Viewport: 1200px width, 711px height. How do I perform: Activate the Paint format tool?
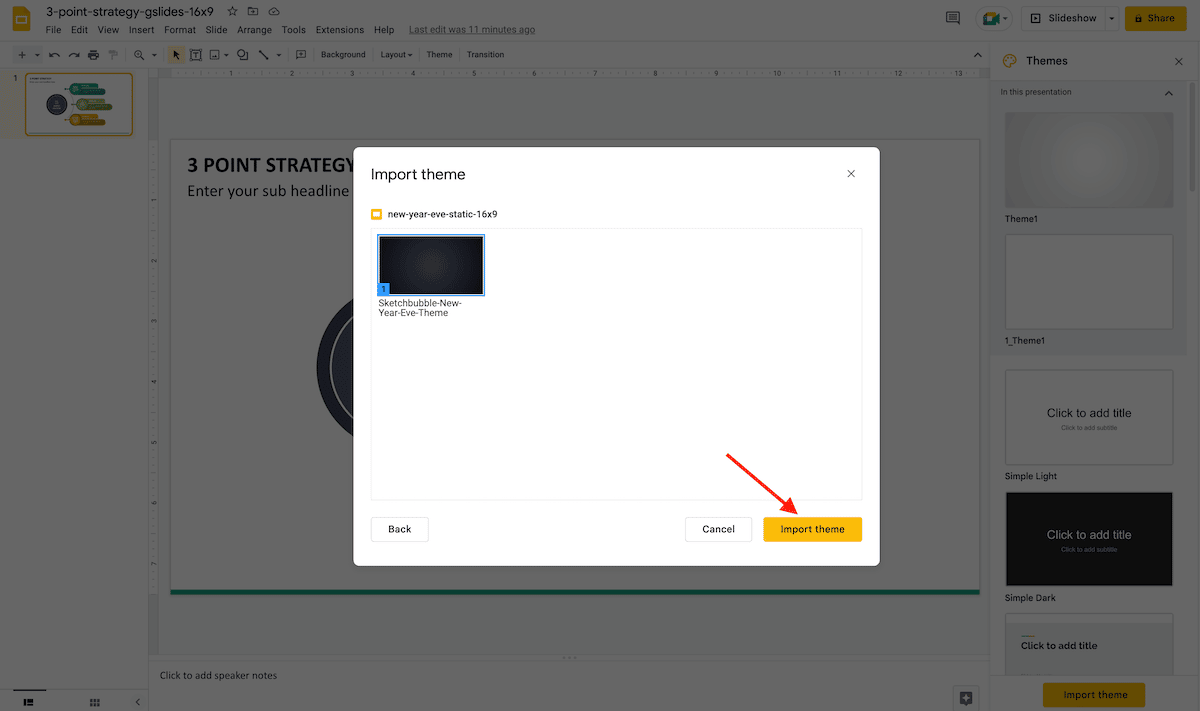[x=113, y=54]
